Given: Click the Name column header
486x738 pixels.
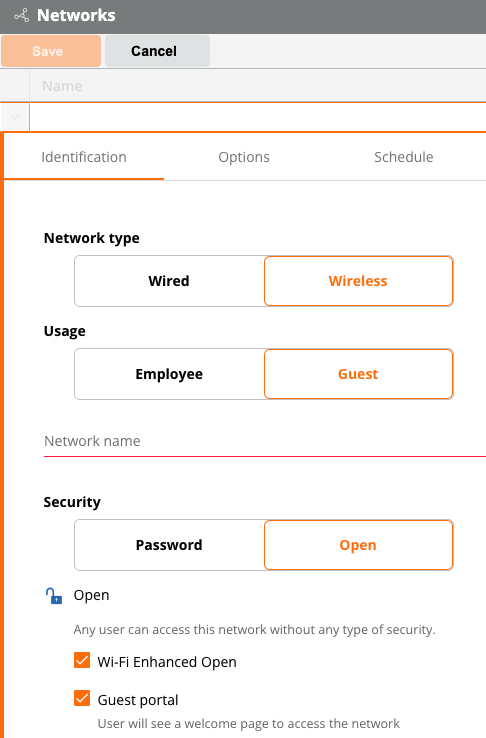Looking at the screenshot, I should pos(62,86).
